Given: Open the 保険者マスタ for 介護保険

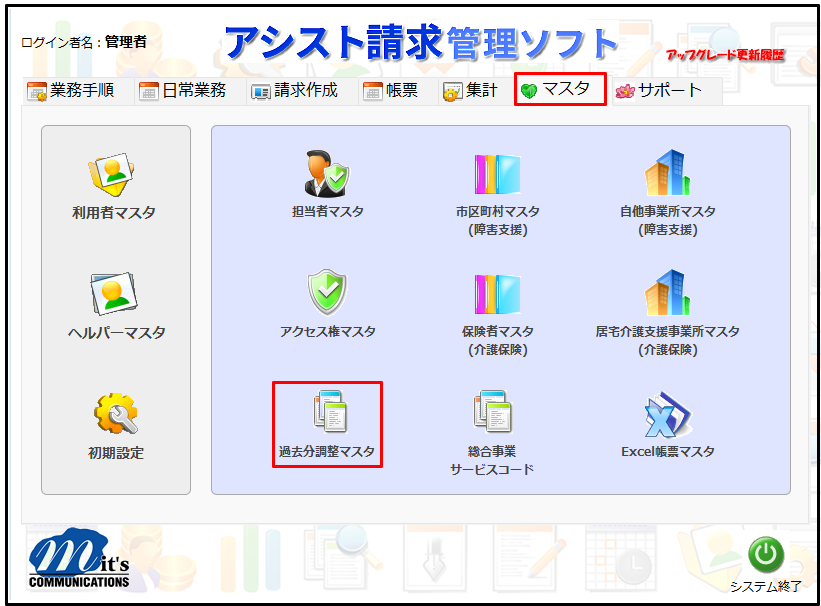Looking at the screenshot, I should [x=497, y=295].
